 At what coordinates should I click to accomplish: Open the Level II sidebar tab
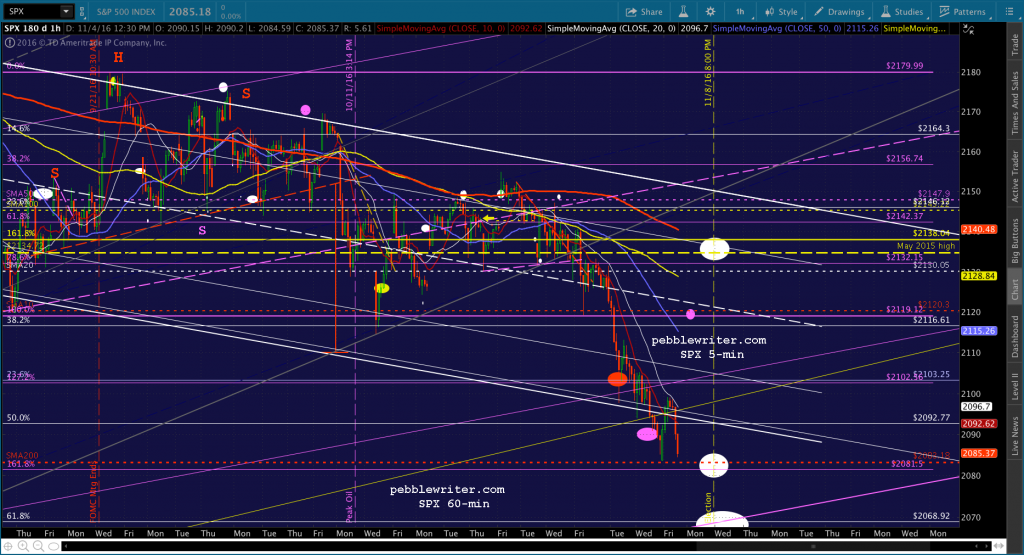1016,387
